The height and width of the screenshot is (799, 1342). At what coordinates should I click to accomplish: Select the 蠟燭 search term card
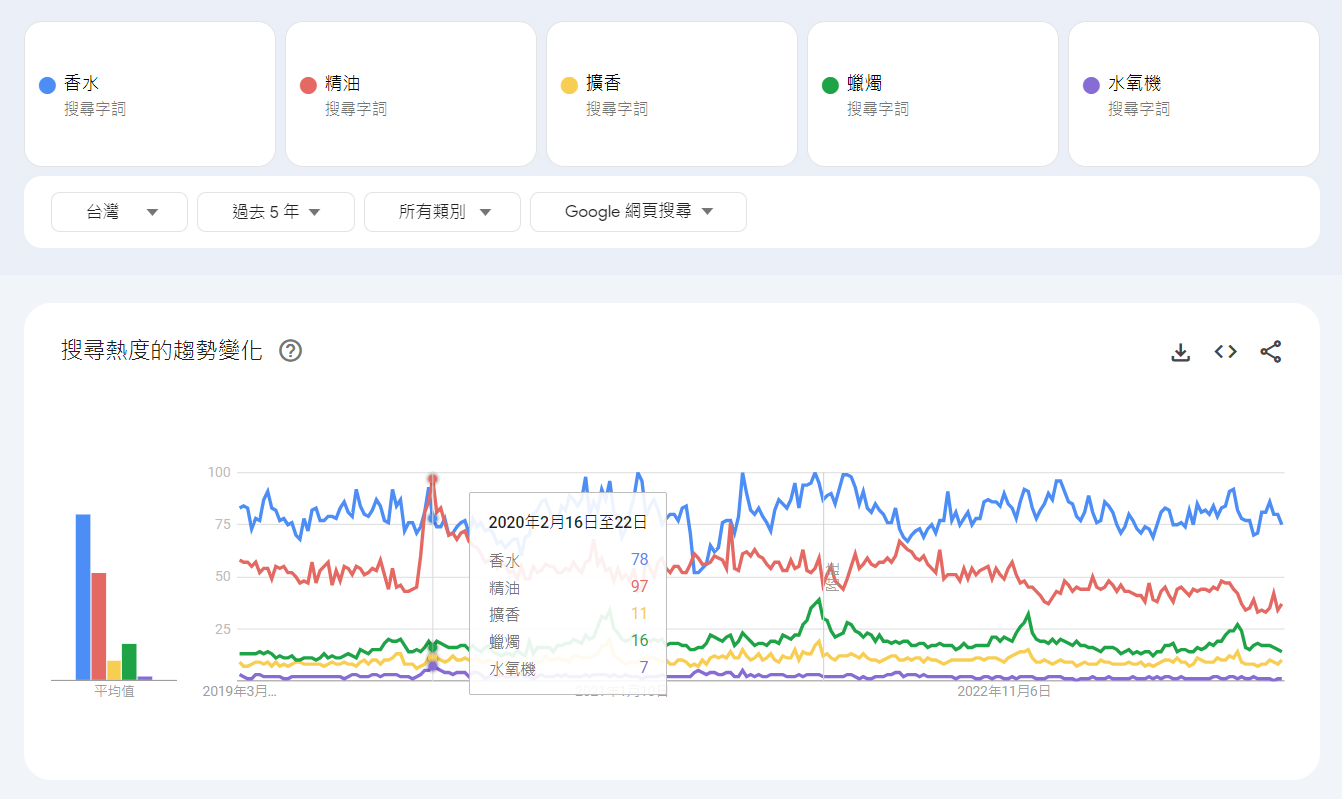point(933,94)
